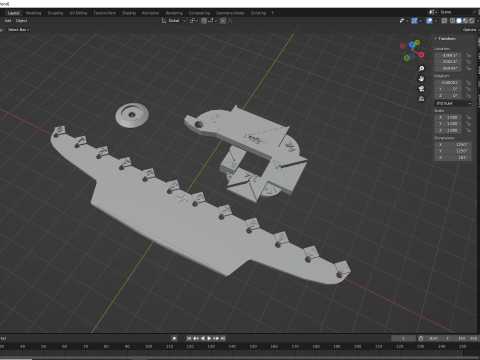The image size is (480, 360).
Task: Click the scene browse icon beside Scene
Action: click(x=433, y=12)
